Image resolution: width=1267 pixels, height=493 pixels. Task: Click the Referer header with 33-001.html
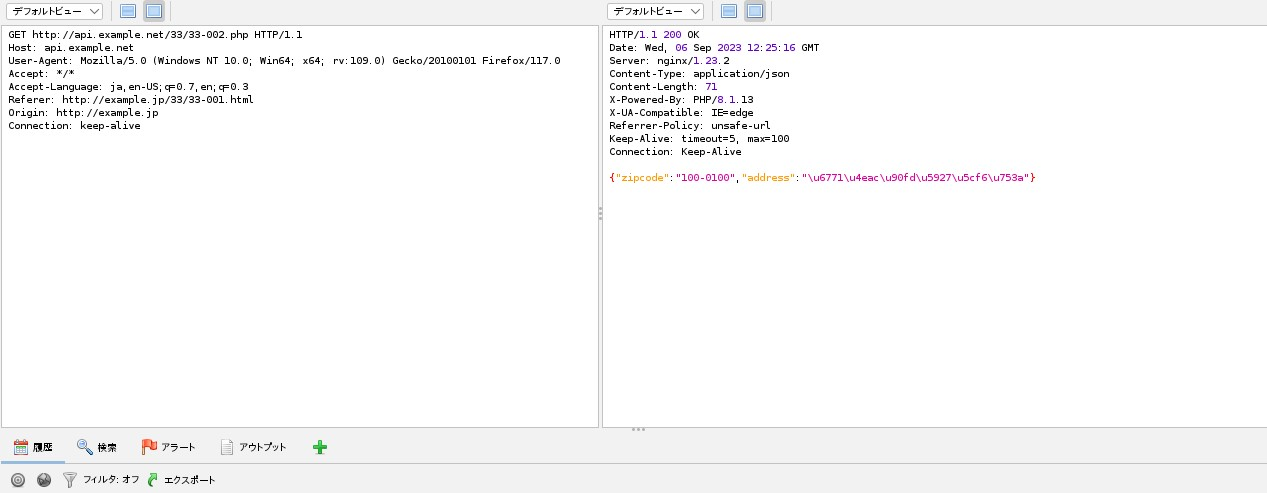131,100
